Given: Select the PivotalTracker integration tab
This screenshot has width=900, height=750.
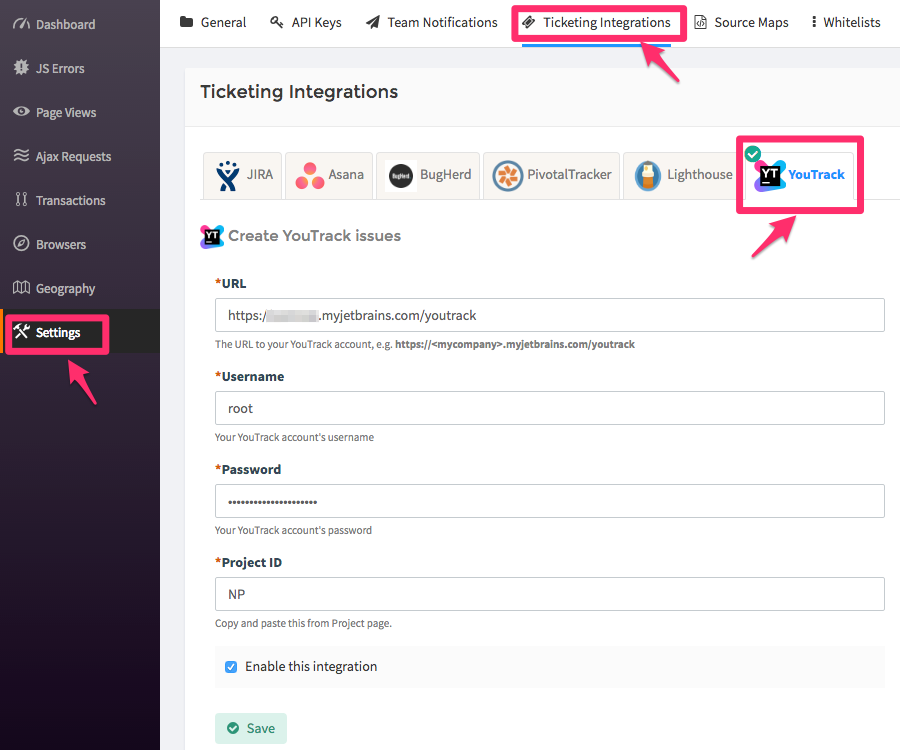Looking at the screenshot, I should pos(552,176).
